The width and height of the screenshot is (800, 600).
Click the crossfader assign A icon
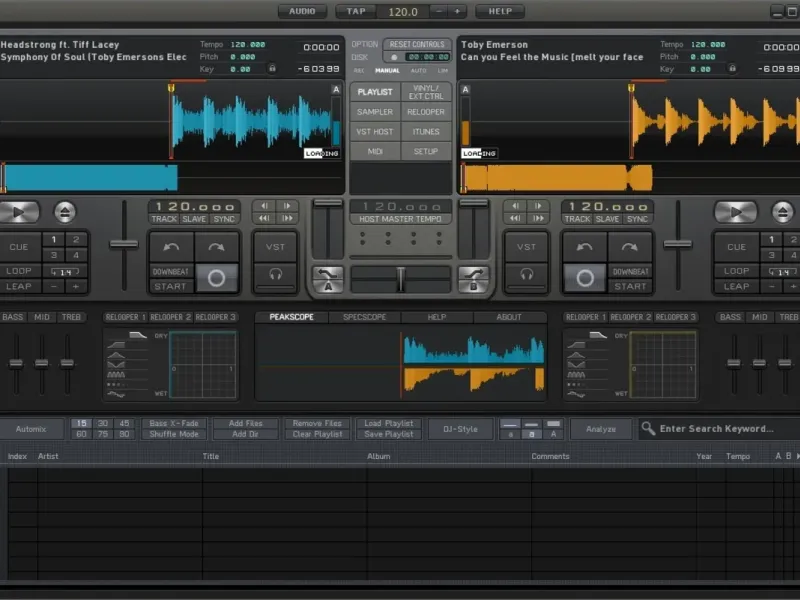327,278
